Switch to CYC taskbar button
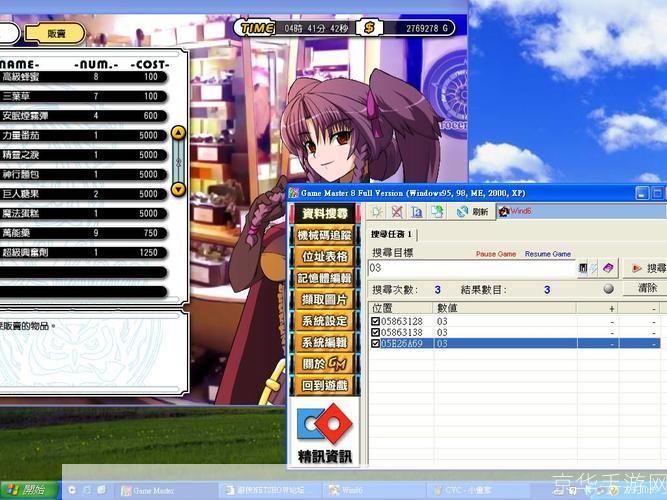The height and width of the screenshot is (500, 667). click(479, 491)
